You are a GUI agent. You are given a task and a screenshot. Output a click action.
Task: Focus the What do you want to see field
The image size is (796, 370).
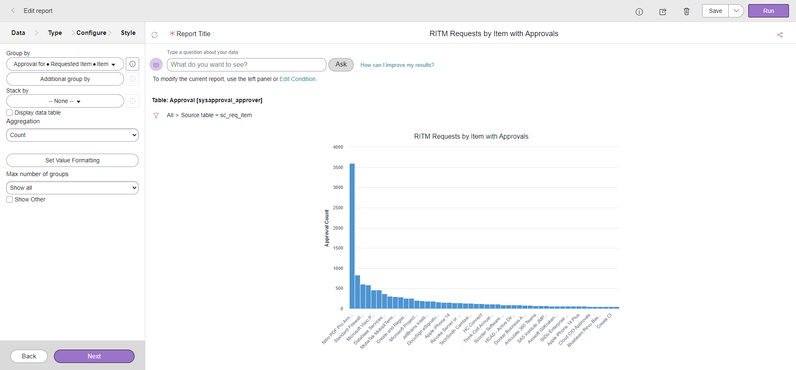(246, 65)
